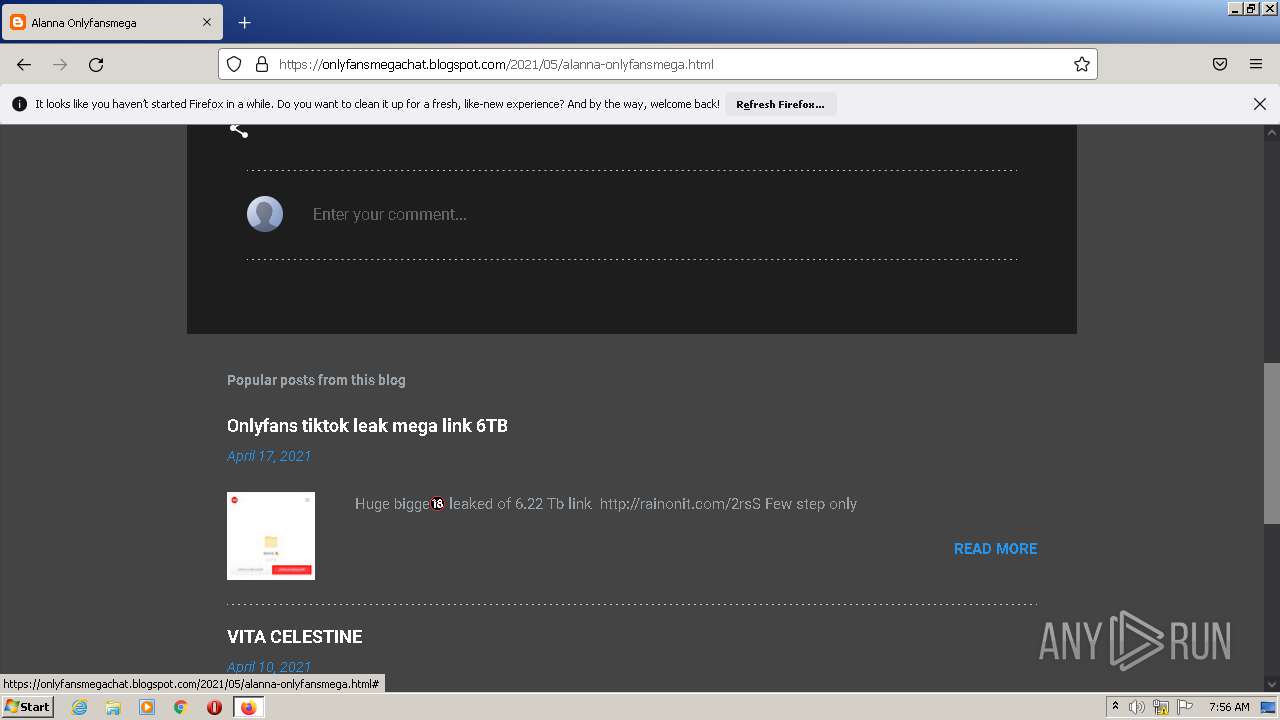Image resolution: width=1280 pixels, height=720 pixels.
Task: Launch Chrome from taskbar
Action: point(180,707)
